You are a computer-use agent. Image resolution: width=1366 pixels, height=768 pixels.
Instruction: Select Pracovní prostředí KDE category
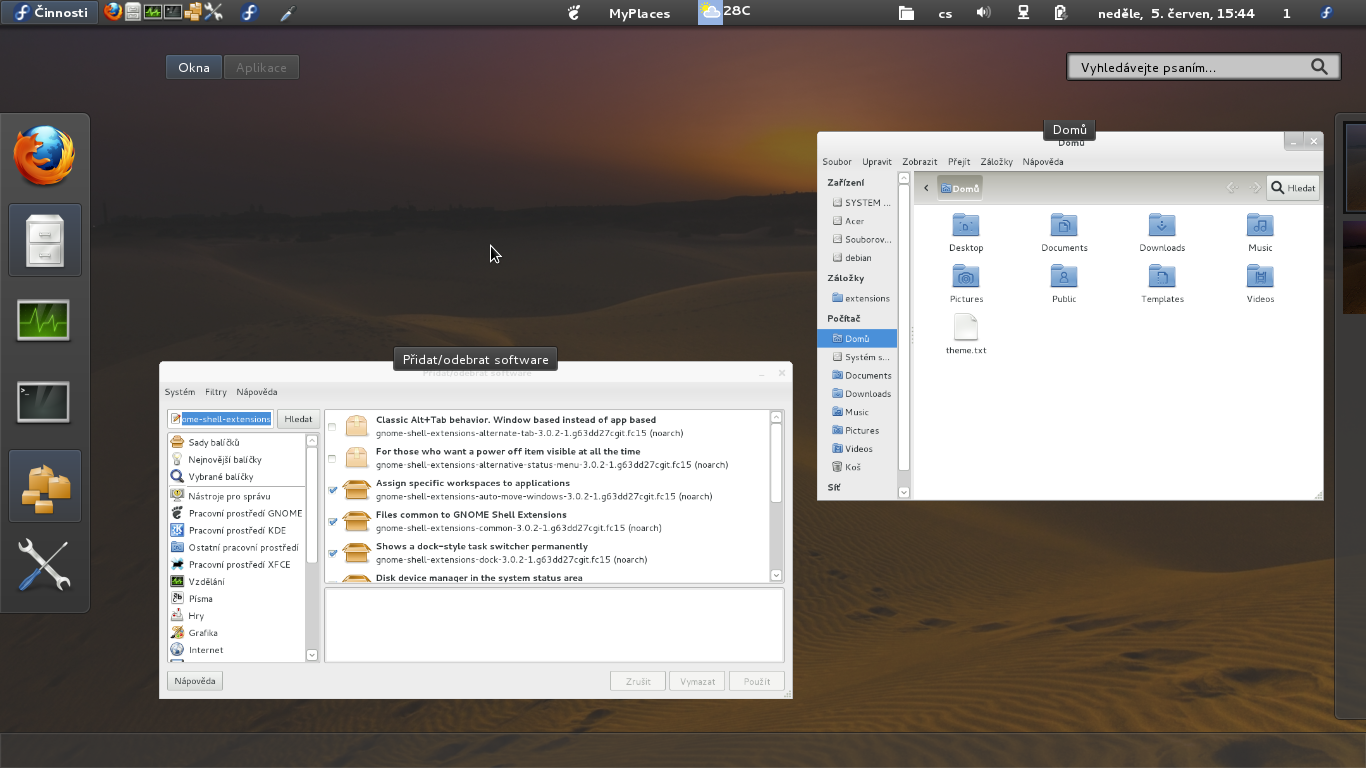[237, 530]
